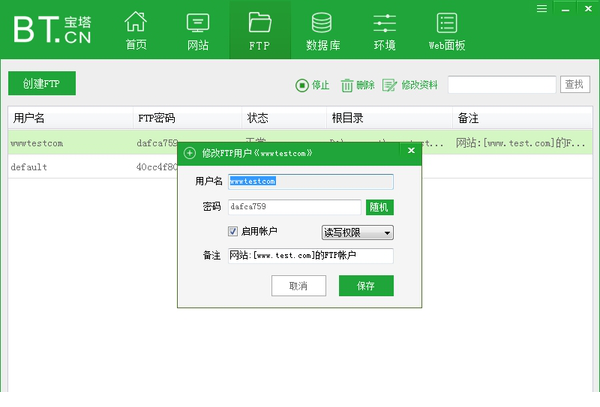Open the 首页 home tab
600x407 pixels.
pos(136,31)
